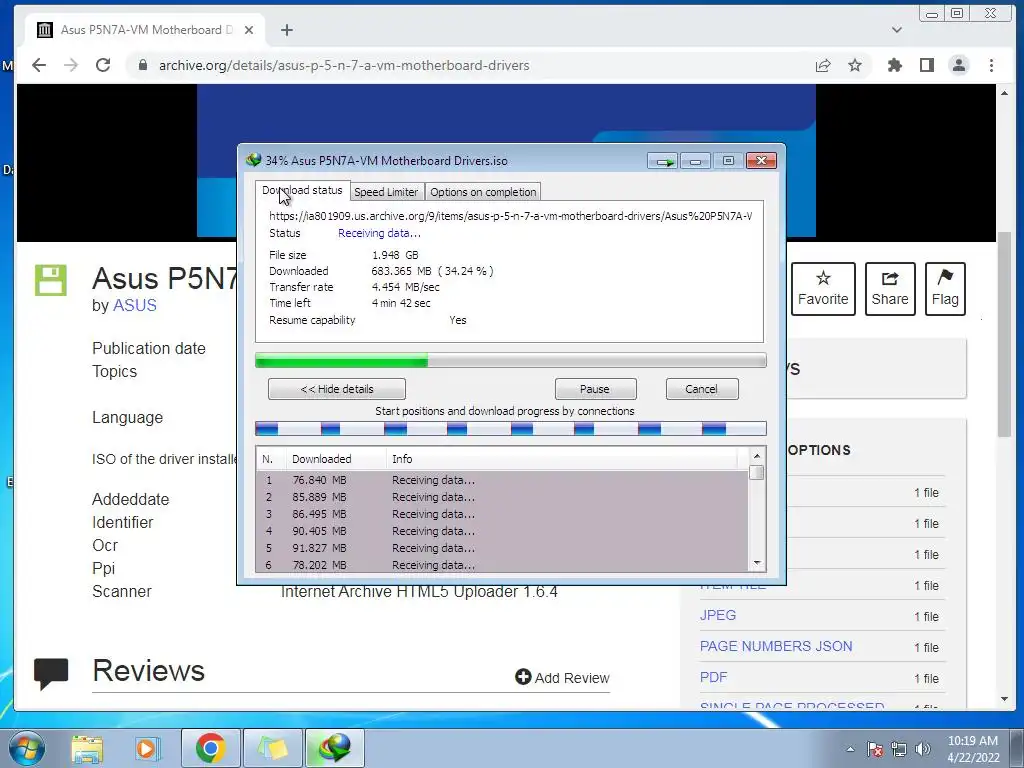Click the archive.org address bar

[470, 65]
